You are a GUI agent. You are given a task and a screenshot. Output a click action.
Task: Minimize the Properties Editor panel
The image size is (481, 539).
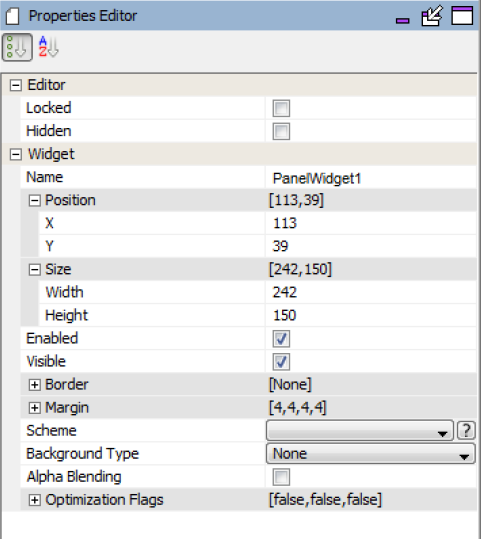(403, 21)
